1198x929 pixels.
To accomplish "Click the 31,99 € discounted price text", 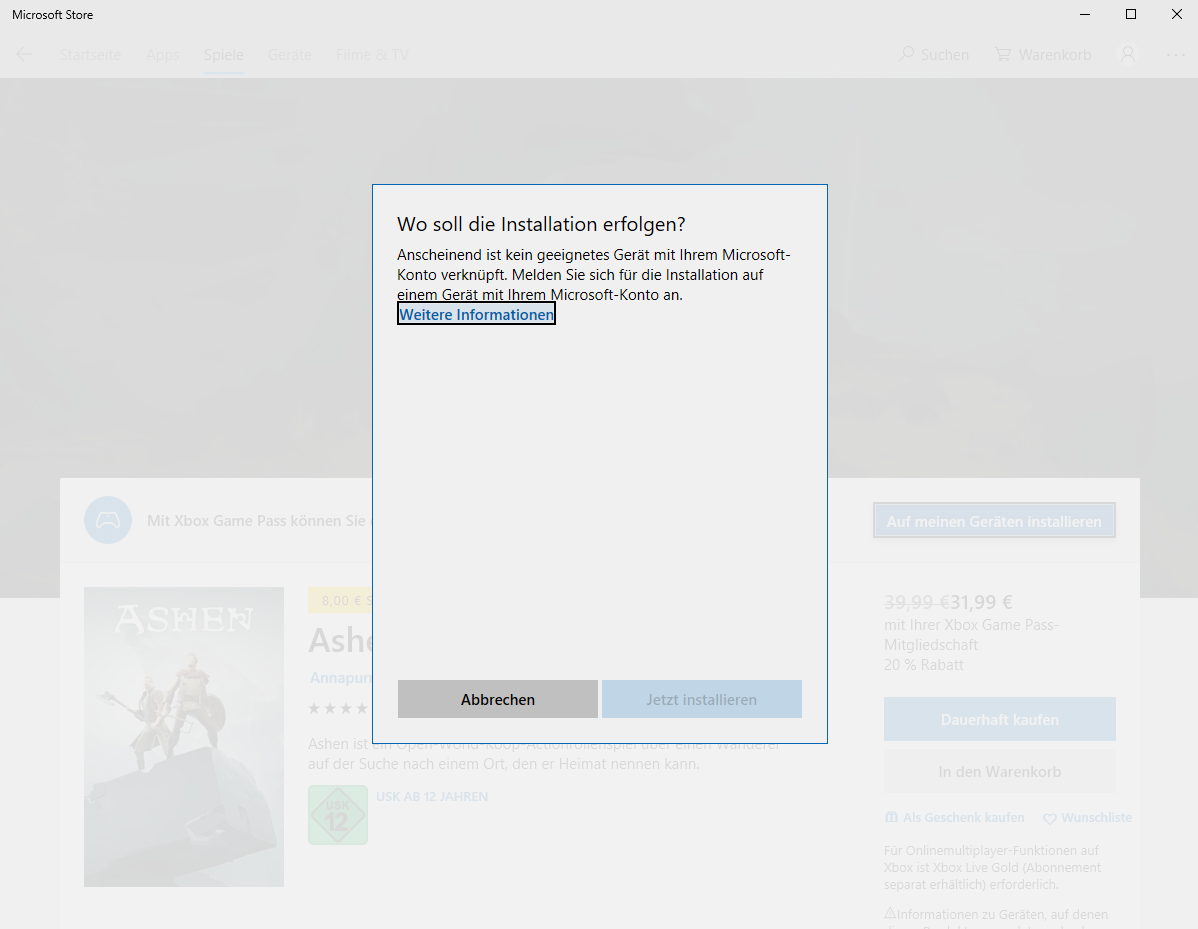I will pos(981,602).
